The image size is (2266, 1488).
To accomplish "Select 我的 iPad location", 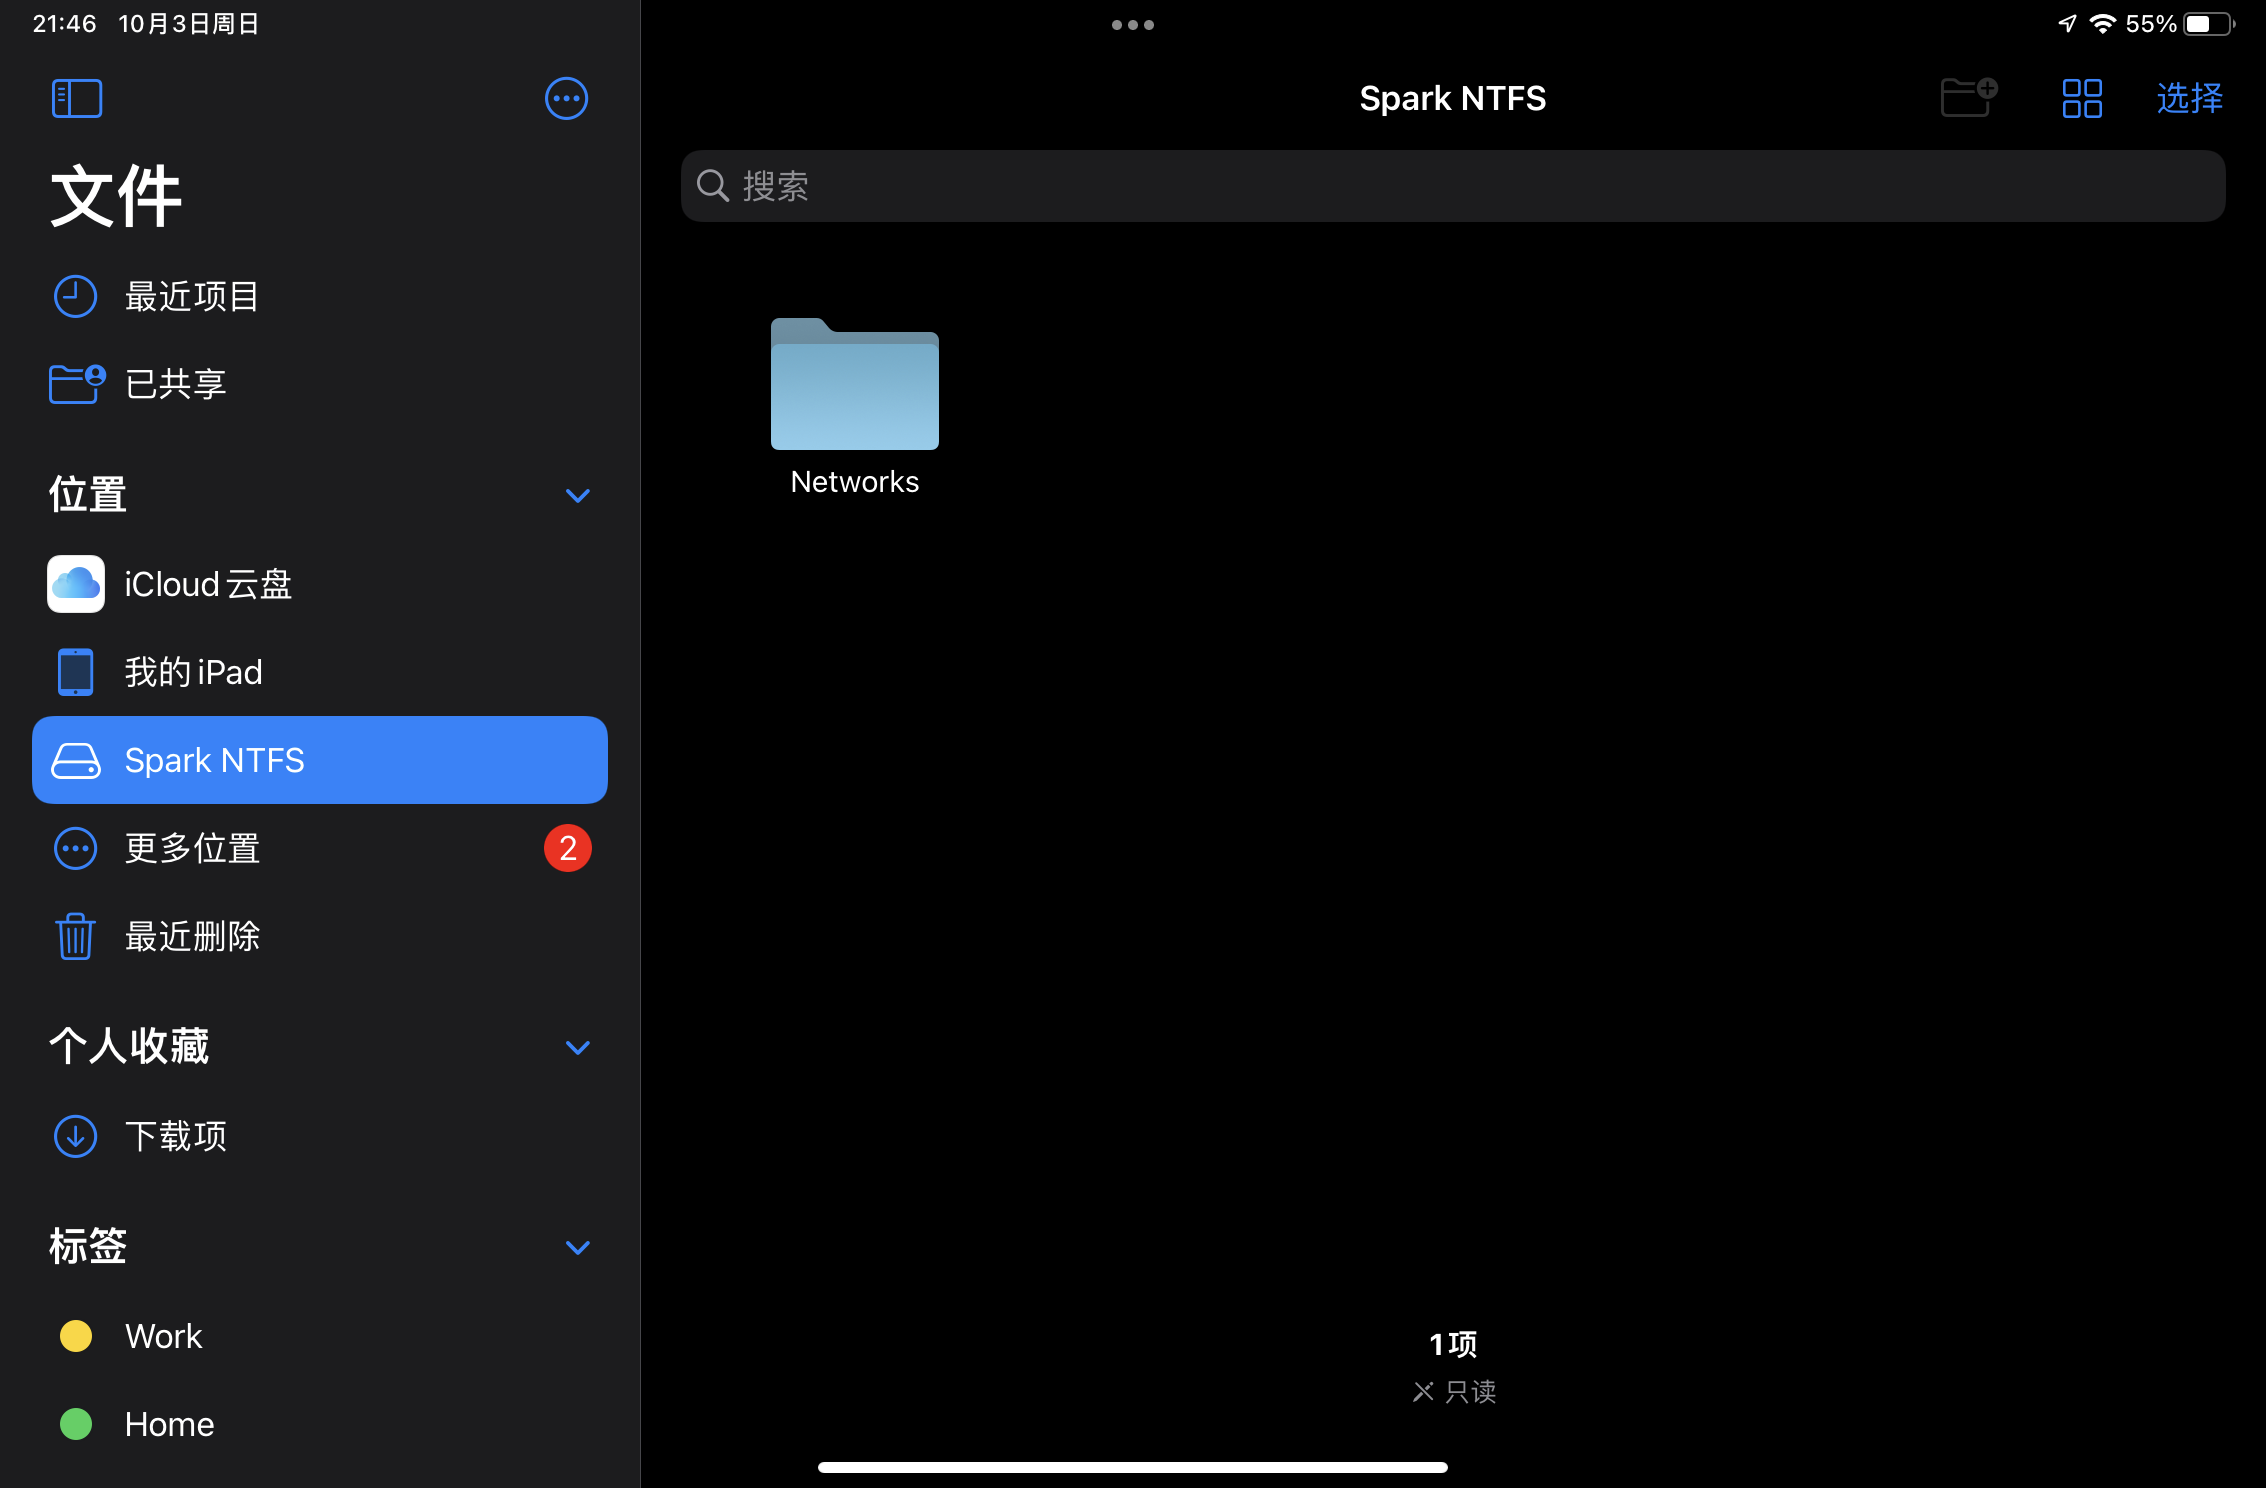I will coord(192,672).
